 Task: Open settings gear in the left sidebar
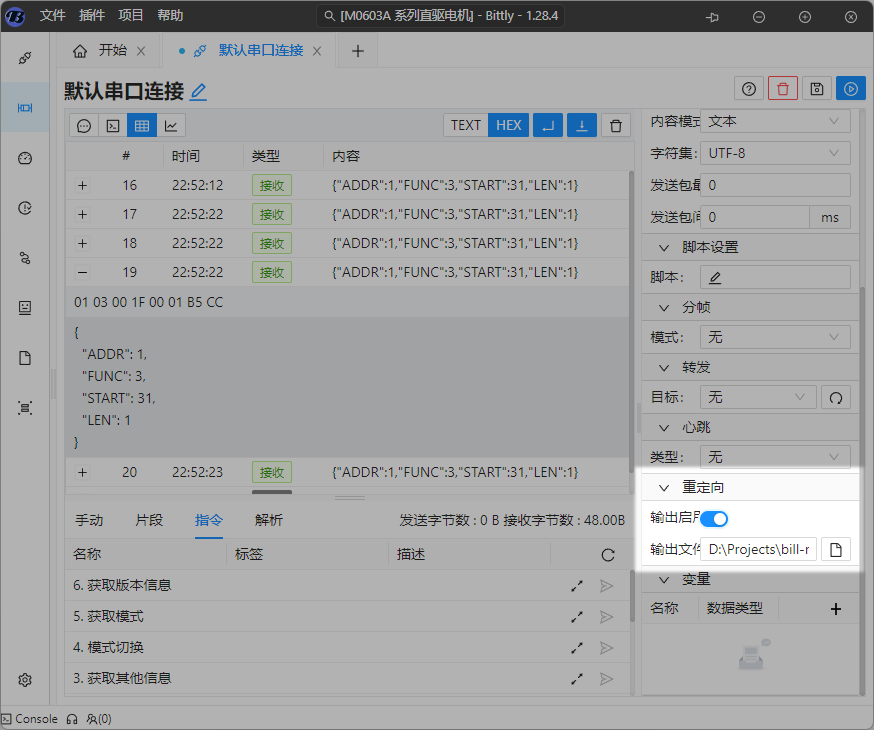pyautogui.click(x=25, y=680)
